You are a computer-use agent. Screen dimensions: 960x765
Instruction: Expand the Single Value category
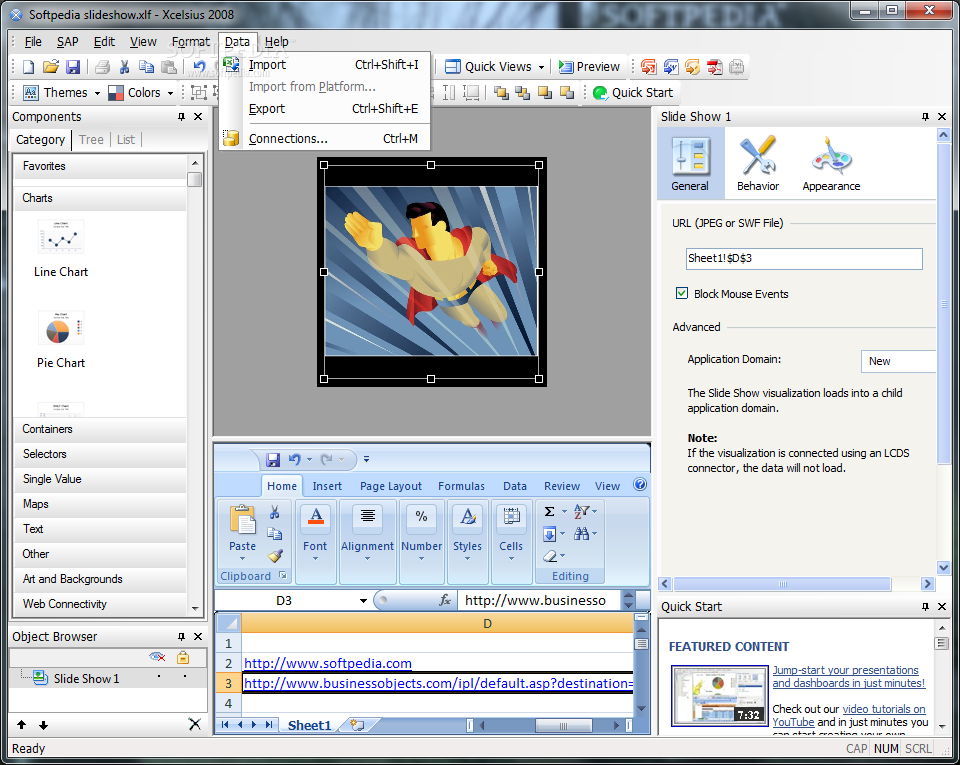point(100,479)
